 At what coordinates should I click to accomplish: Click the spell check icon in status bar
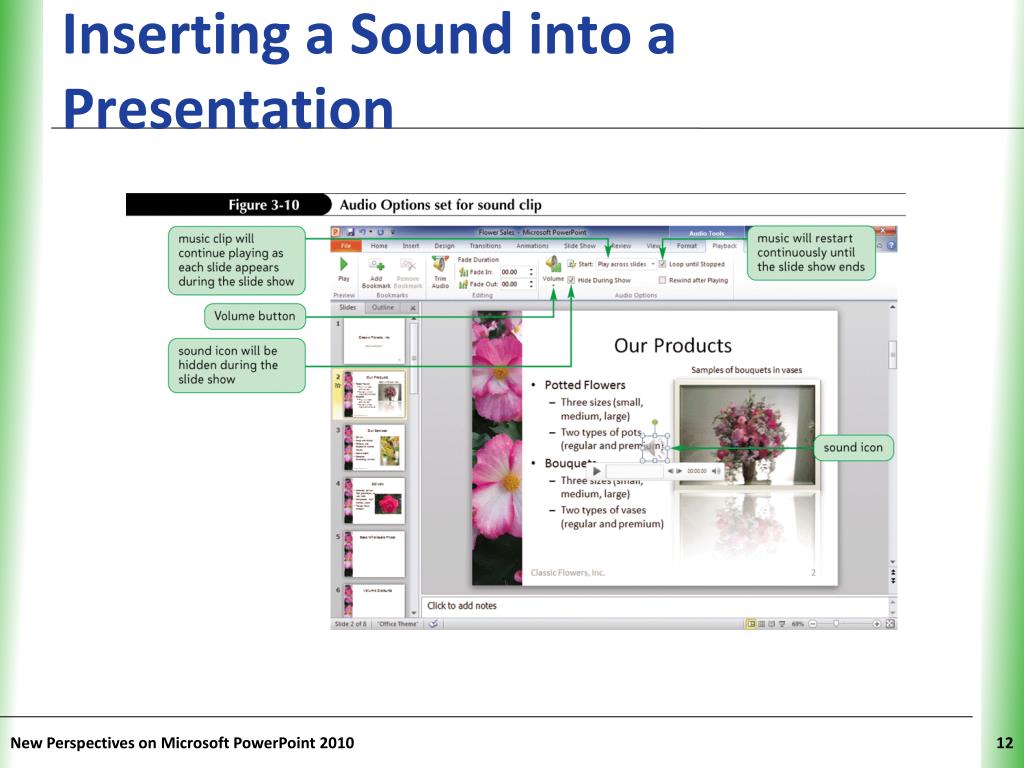[433, 624]
